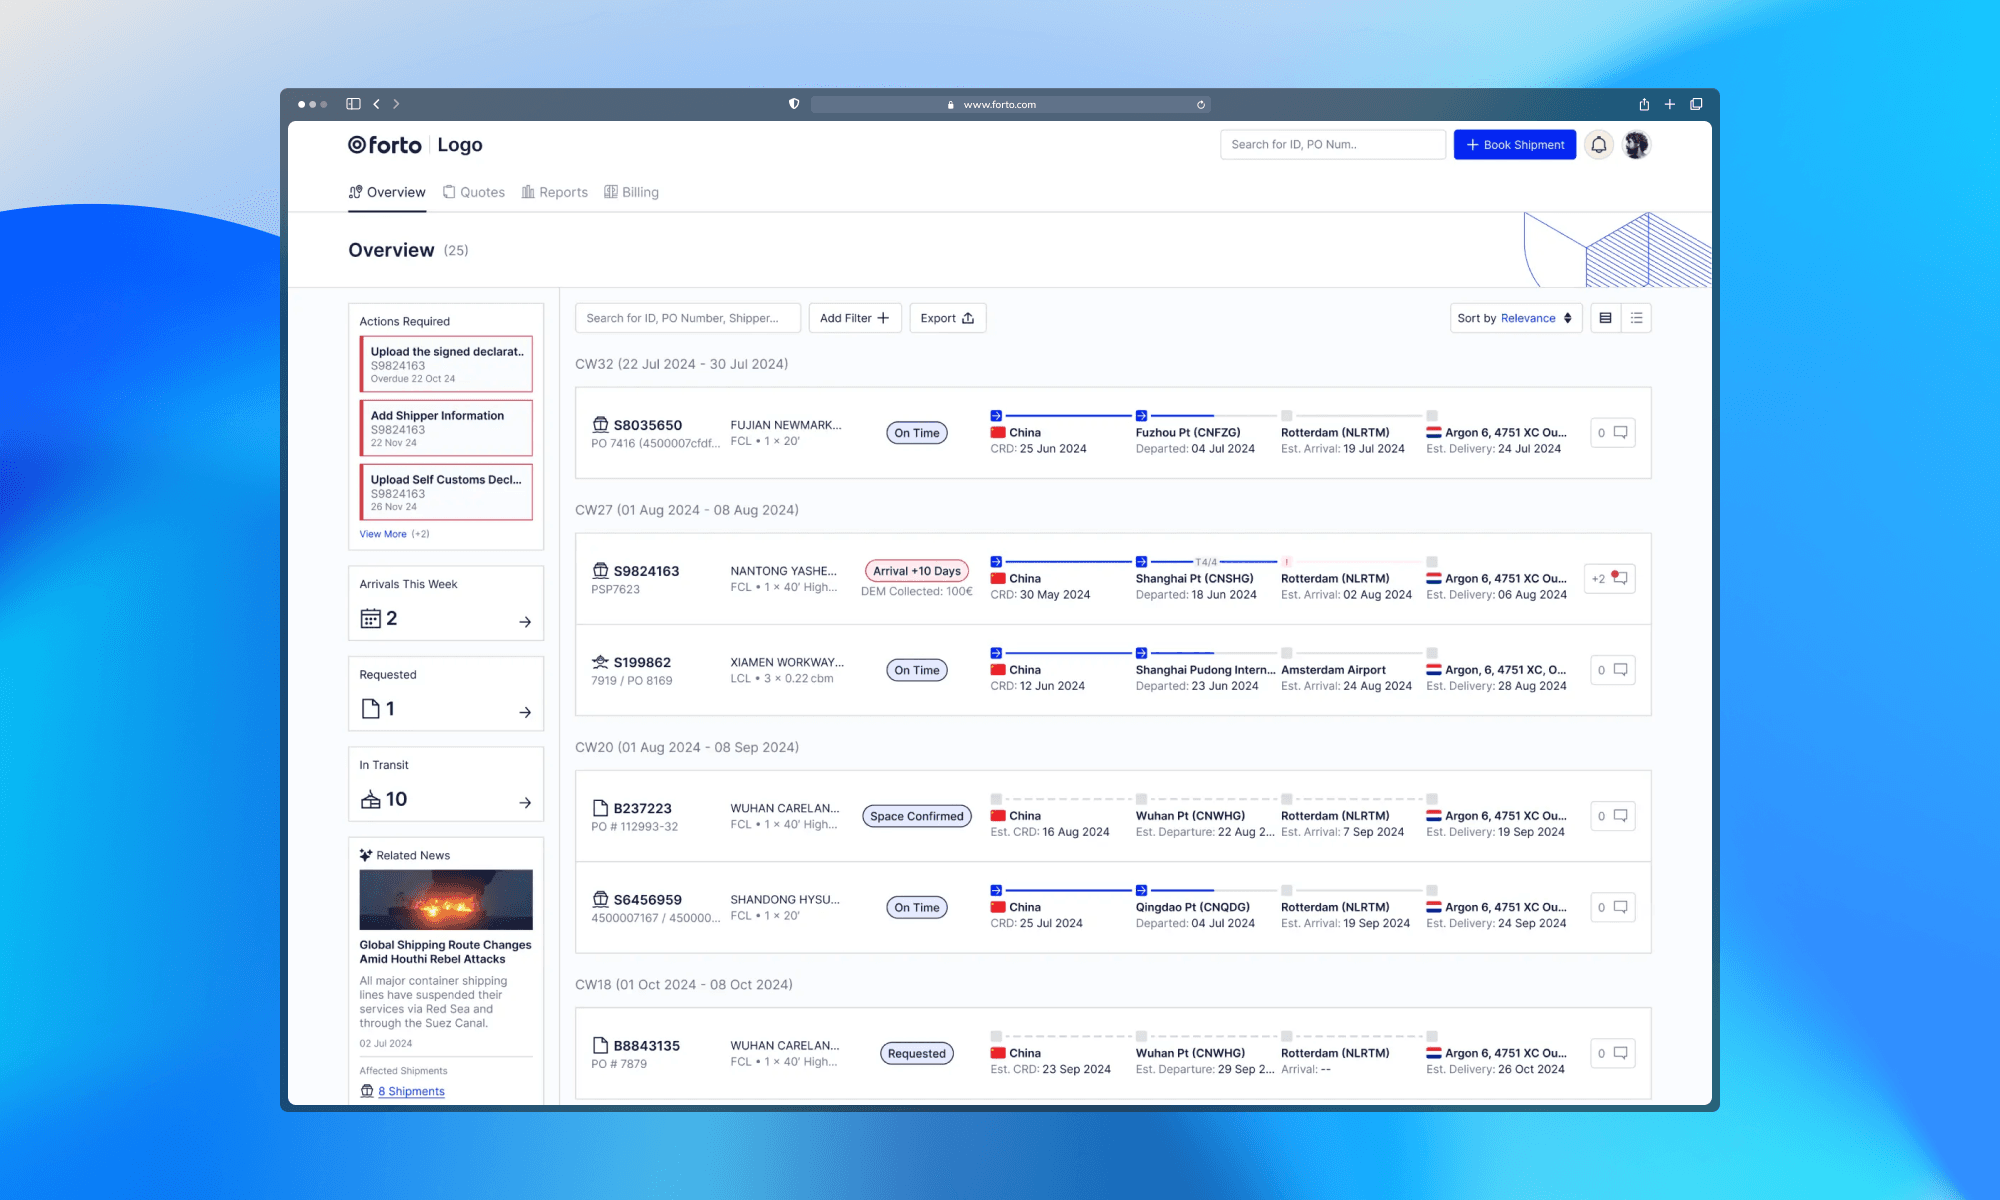The width and height of the screenshot is (2000, 1200).
Task: Expand Arrivals This Week arrow
Action: [525, 622]
